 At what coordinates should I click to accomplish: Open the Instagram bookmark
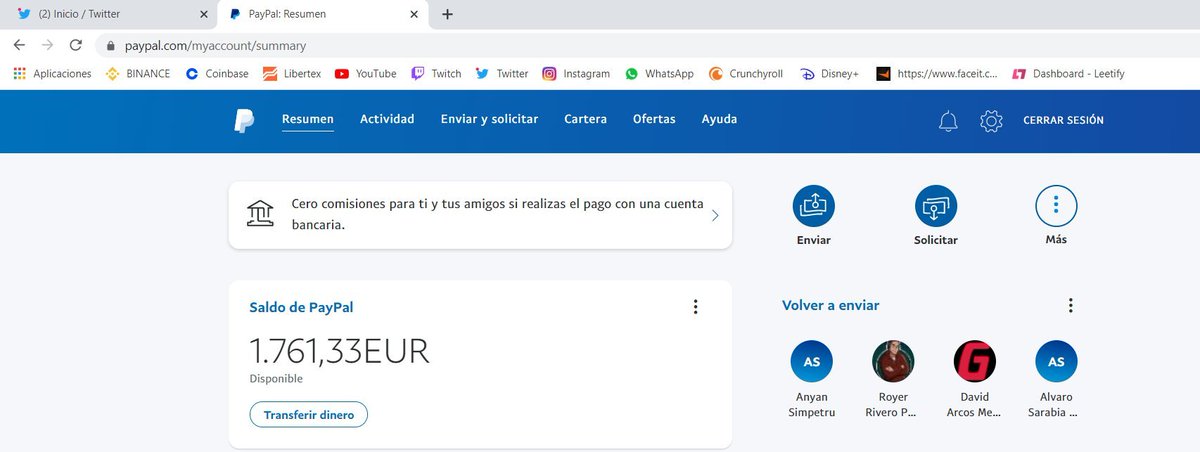576,73
